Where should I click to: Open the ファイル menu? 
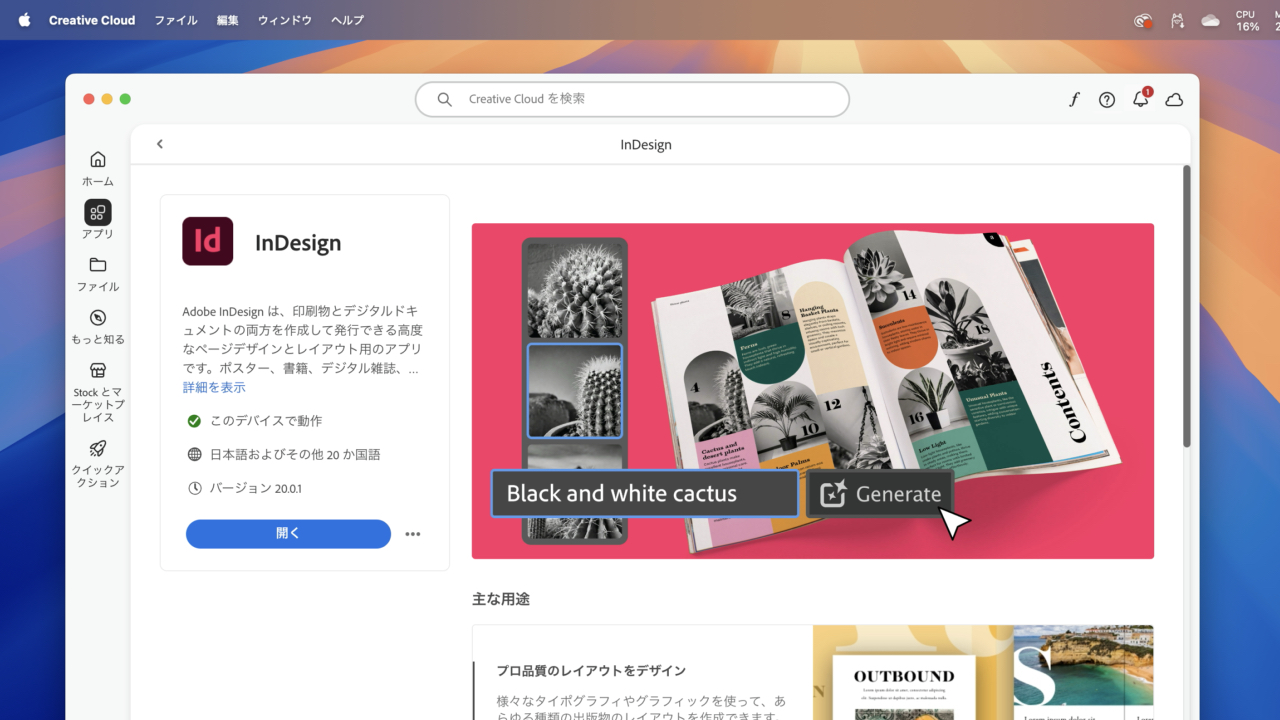click(176, 20)
